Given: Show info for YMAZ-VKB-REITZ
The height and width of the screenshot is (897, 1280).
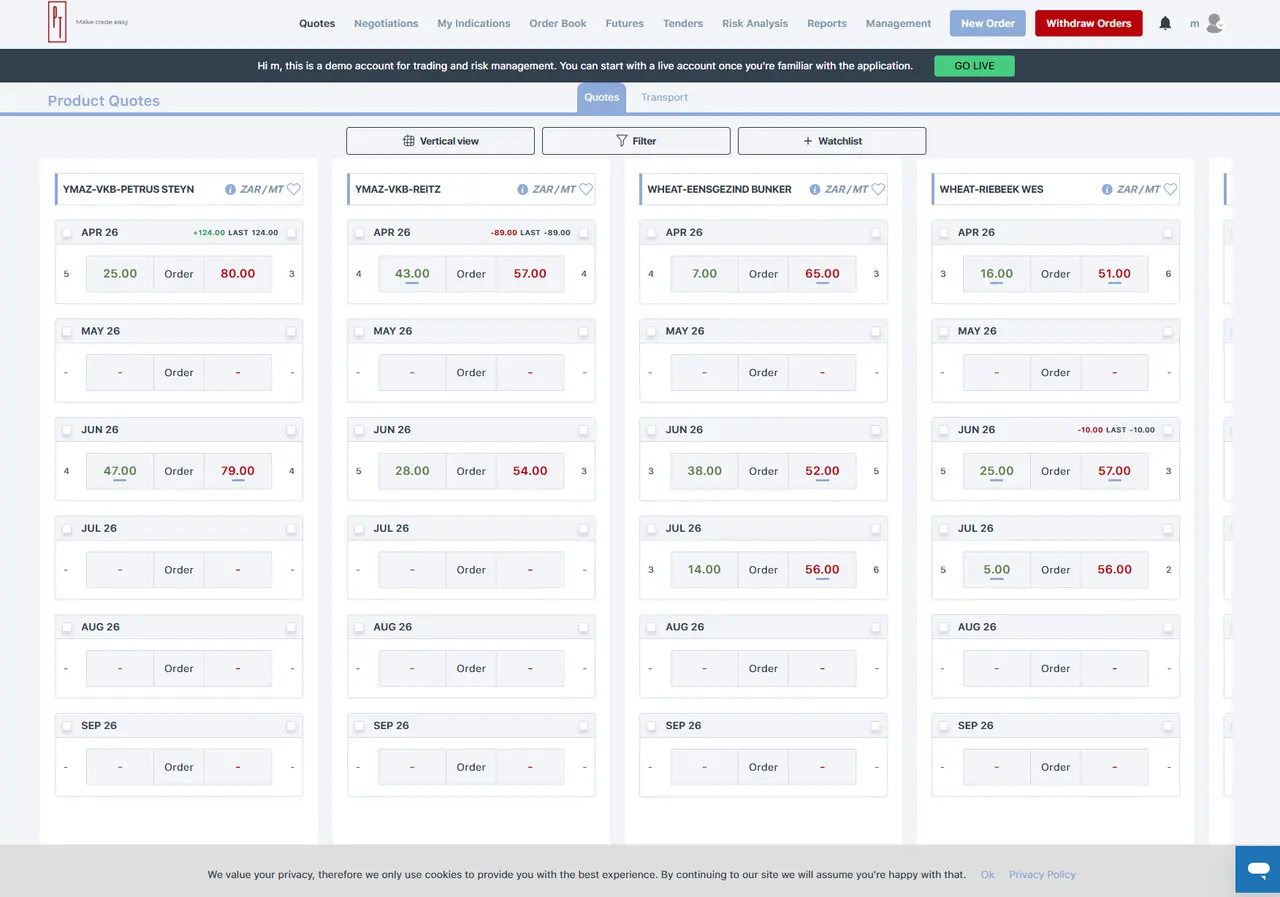Looking at the screenshot, I should (x=523, y=189).
